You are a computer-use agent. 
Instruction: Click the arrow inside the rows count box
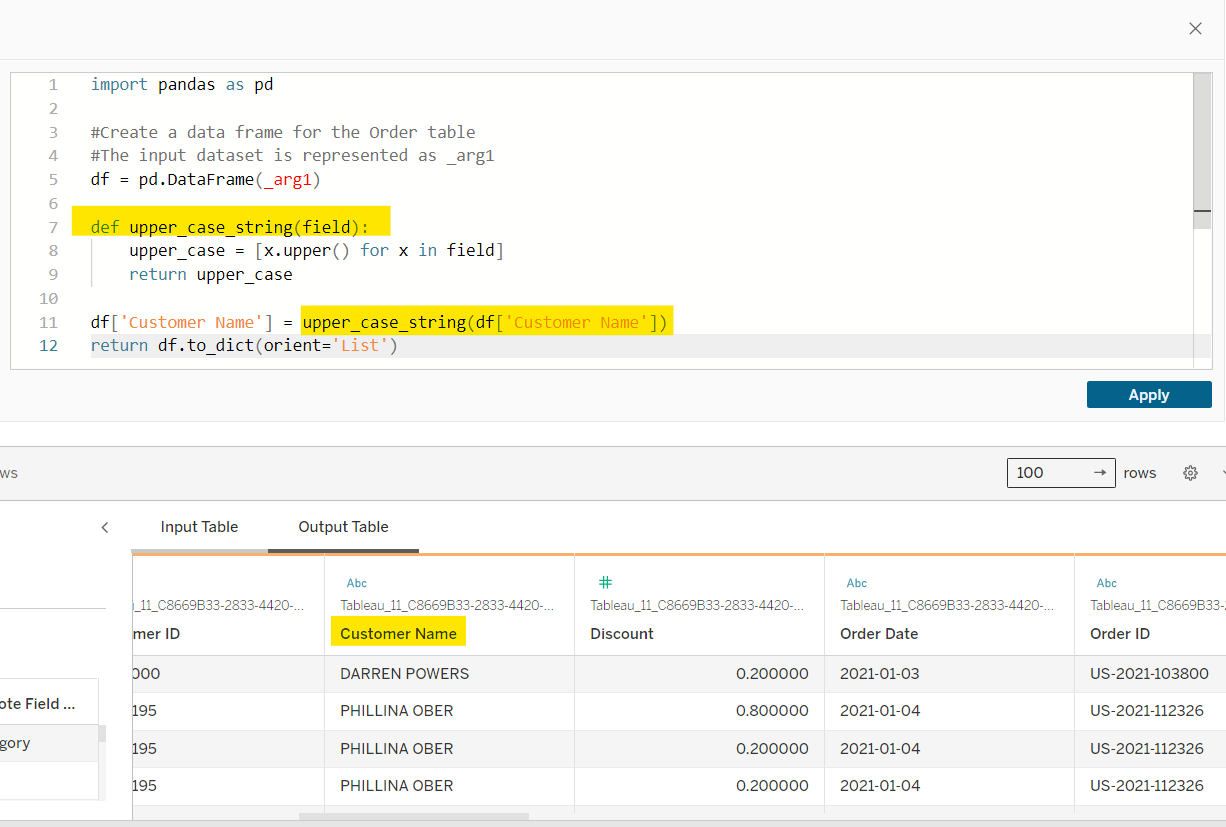point(1099,473)
